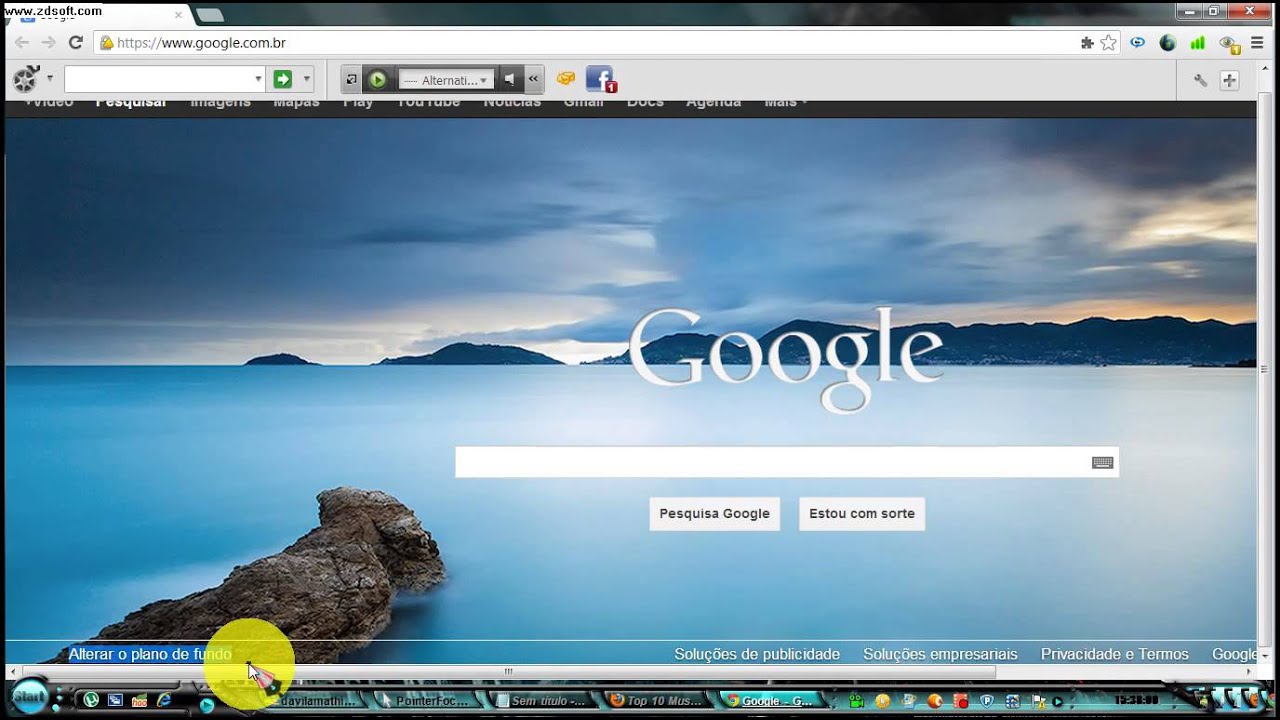The width and height of the screenshot is (1280, 720).
Task: Click the Facebook toolbar icon with notification
Action: 600,80
